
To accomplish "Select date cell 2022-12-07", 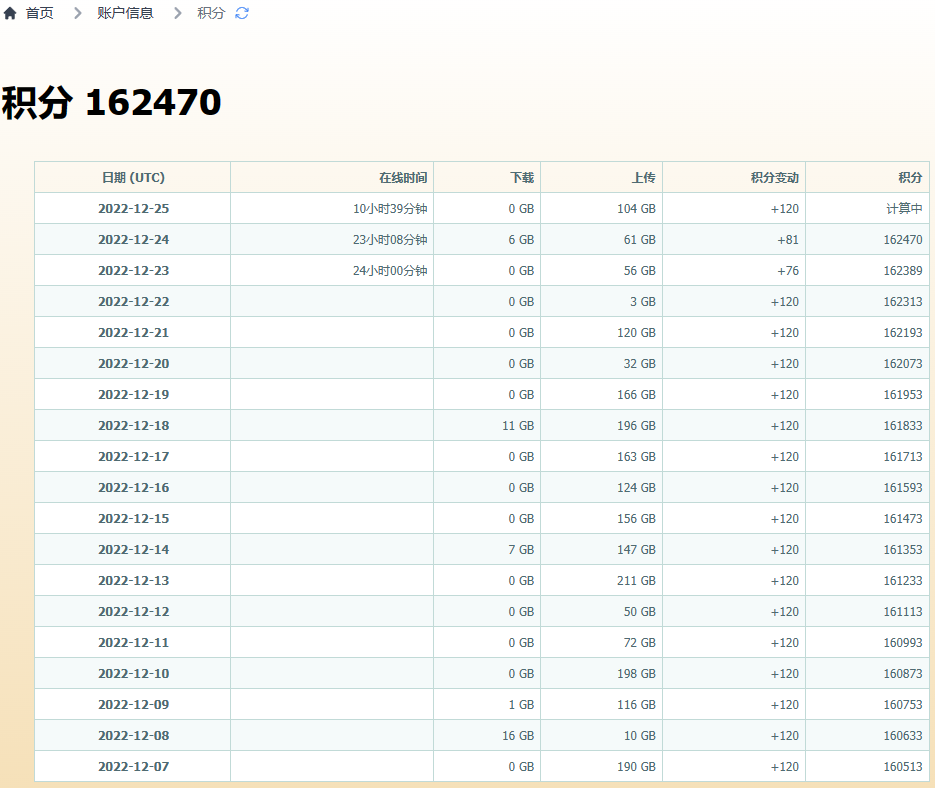I will coord(134,767).
